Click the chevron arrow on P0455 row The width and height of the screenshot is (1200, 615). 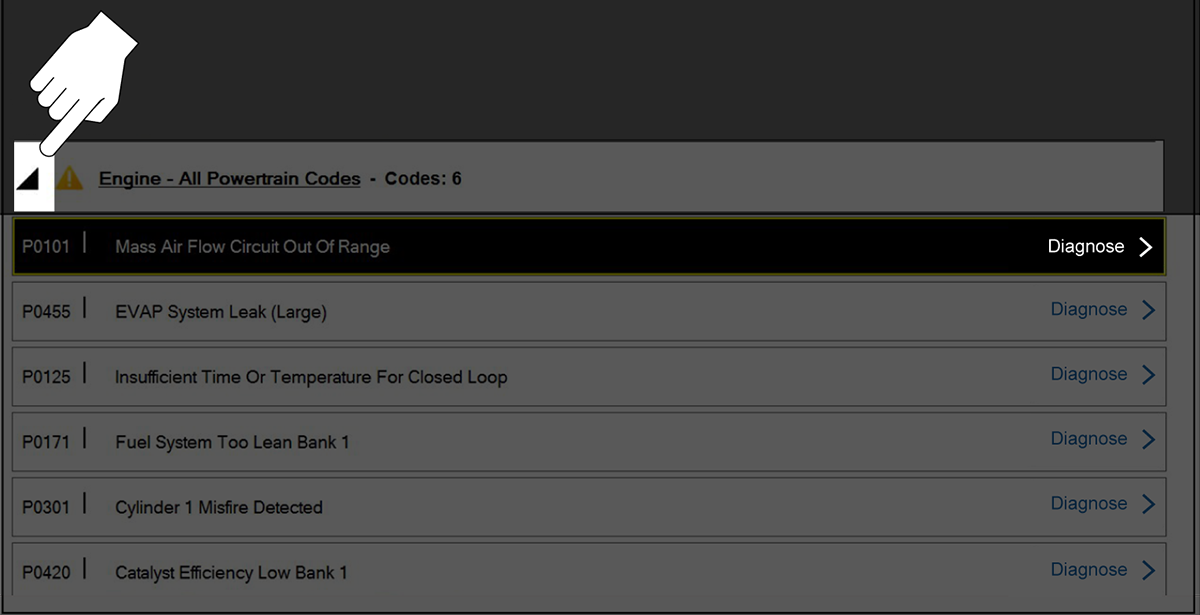click(x=1148, y=311)
